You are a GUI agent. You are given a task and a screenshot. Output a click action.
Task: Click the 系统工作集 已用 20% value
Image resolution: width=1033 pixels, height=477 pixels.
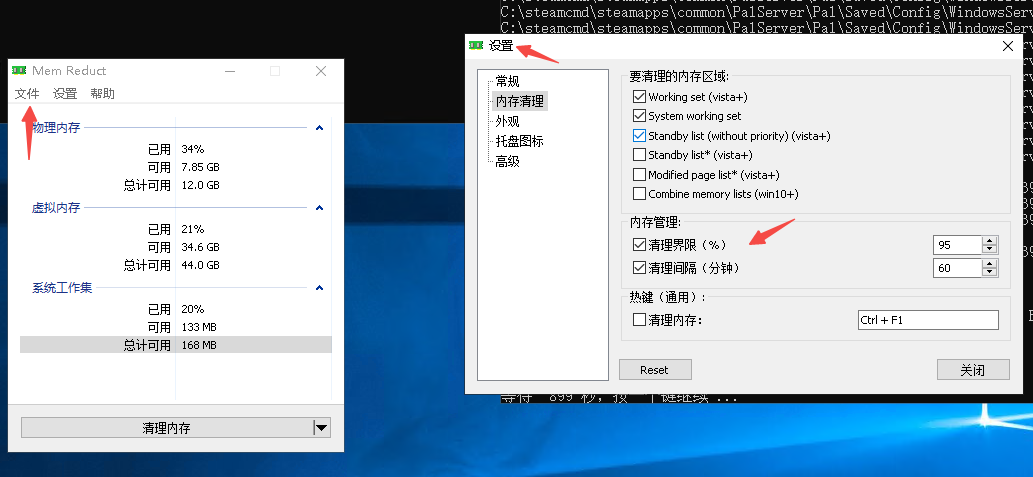pos(192,309)
